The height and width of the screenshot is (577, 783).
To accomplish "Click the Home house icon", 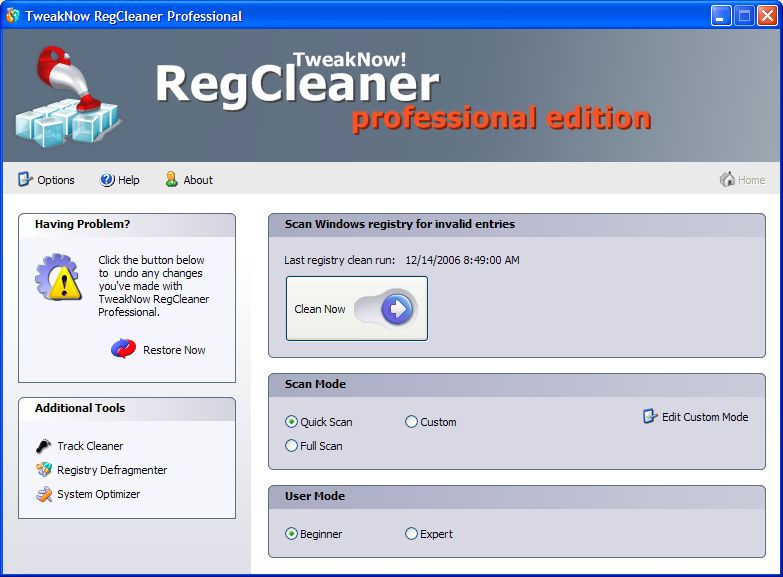I will click(x=727, y=179).
